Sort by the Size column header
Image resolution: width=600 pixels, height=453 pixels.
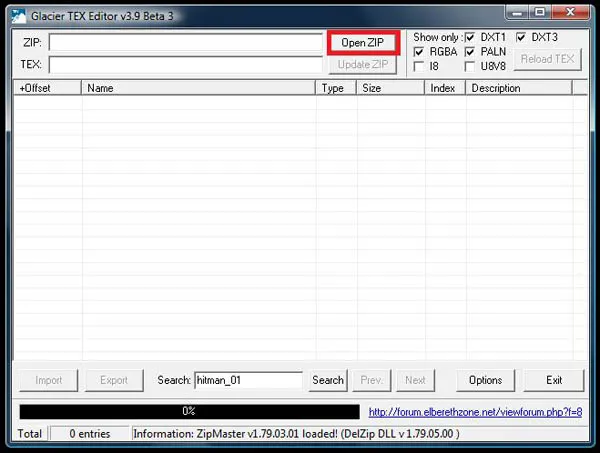(x=391, y=88)
